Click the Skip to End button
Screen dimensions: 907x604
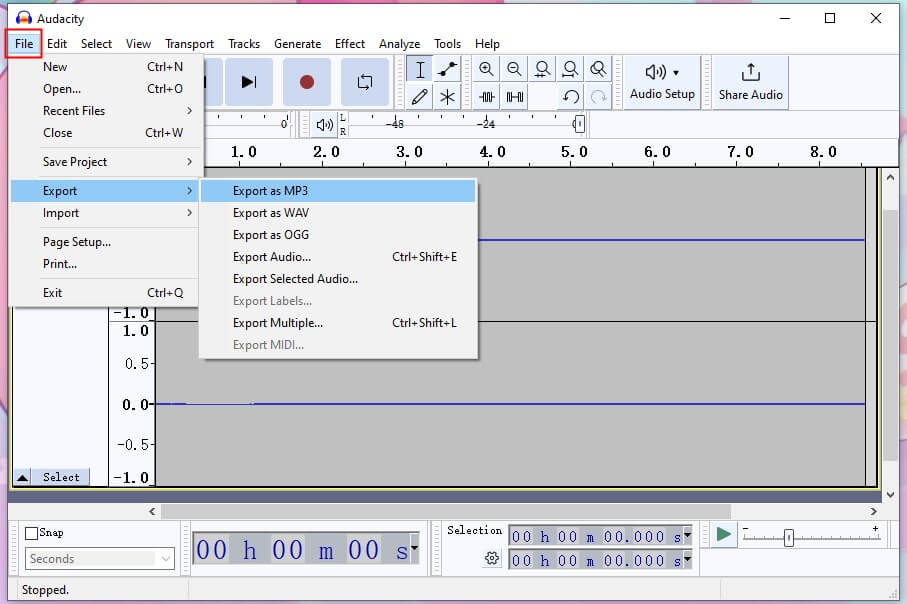point(249,82)
